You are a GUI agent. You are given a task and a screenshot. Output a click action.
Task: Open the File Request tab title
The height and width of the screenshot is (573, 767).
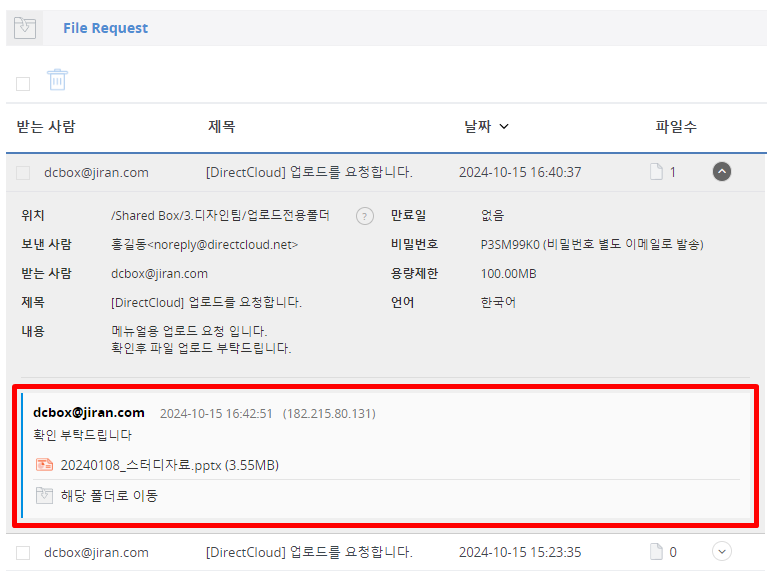pyautogui.click(x=105, y=28)
